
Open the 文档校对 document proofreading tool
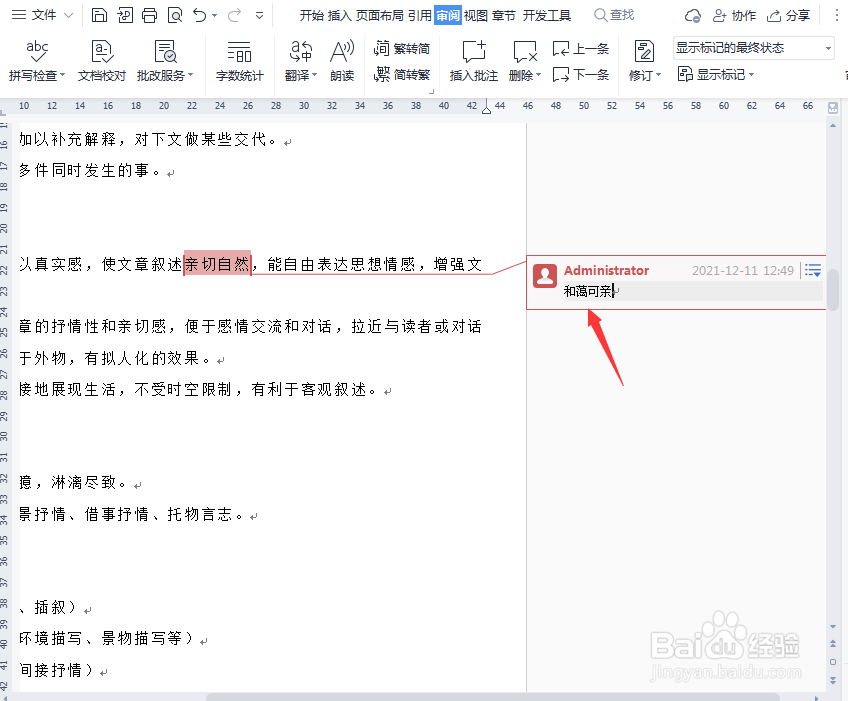coord(101,60)
